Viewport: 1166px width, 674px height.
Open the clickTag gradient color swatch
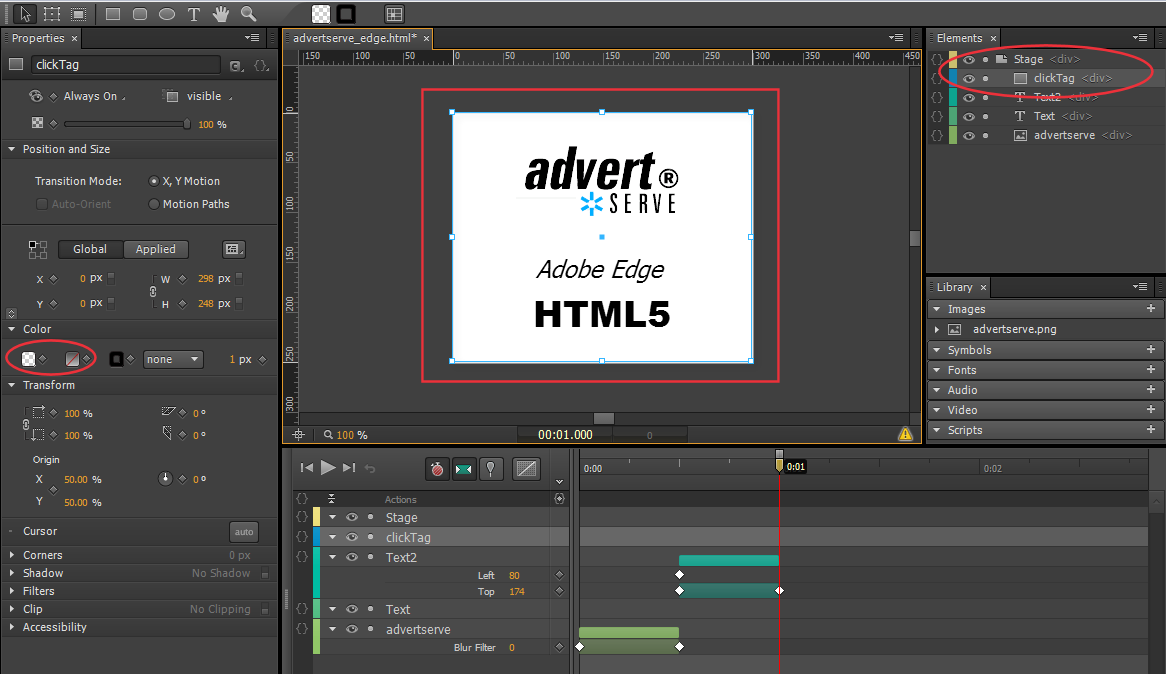pyautogui.click(x=72, y=359)
